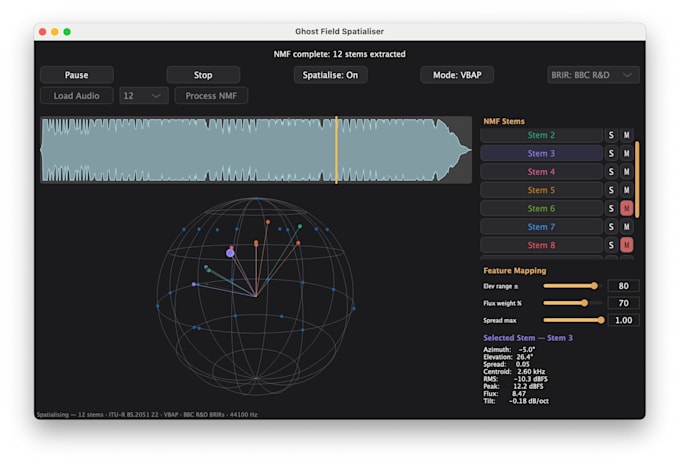Select Stem 2 in the stems list
680x465 pixels.
[541, 135]
